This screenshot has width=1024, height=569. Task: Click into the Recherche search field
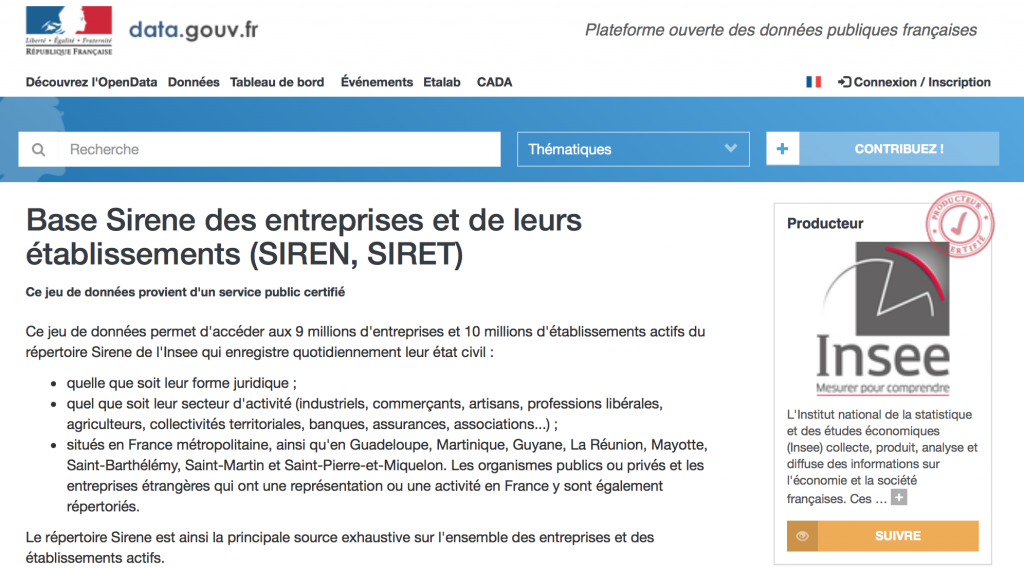280,149
